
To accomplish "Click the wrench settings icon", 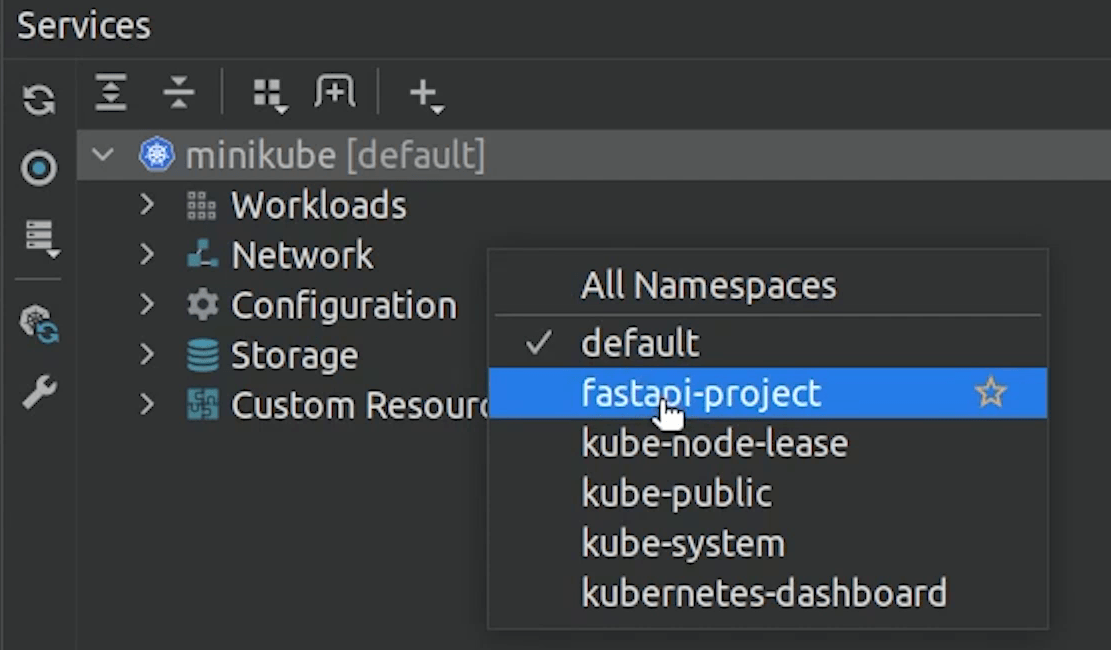I will (x=39, y=392).
